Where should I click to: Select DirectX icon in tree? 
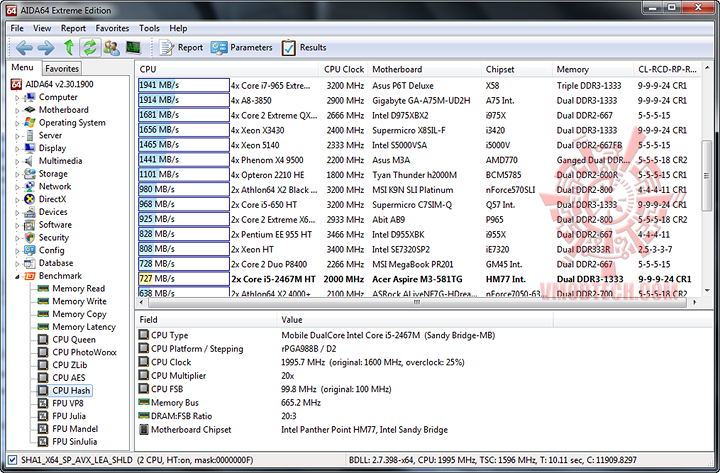[30, 199]
